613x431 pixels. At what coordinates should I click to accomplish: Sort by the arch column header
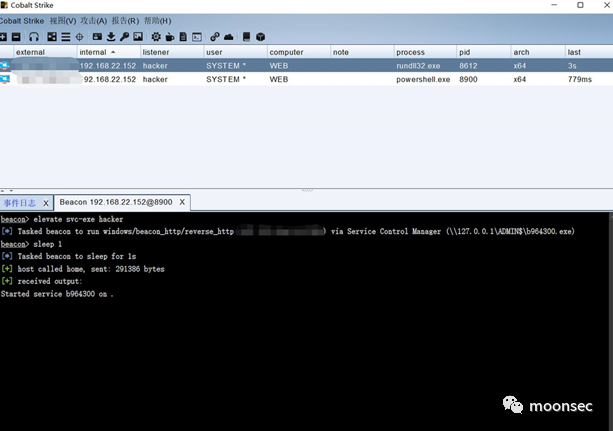[x=538, y=52]
